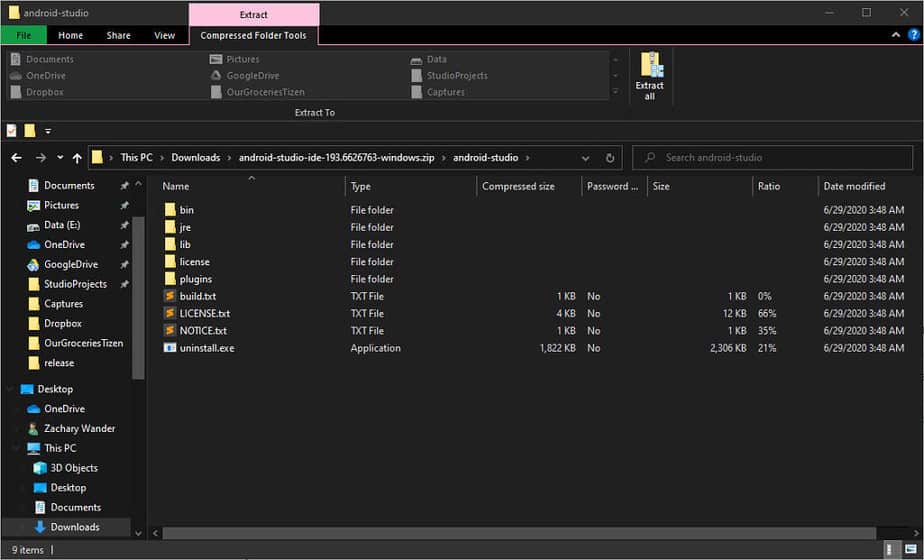Image resolution: width=924 pixels, height=560 pixels.
Task: Click the horizontal scrollbar in file list
Action: click(500, 533)
